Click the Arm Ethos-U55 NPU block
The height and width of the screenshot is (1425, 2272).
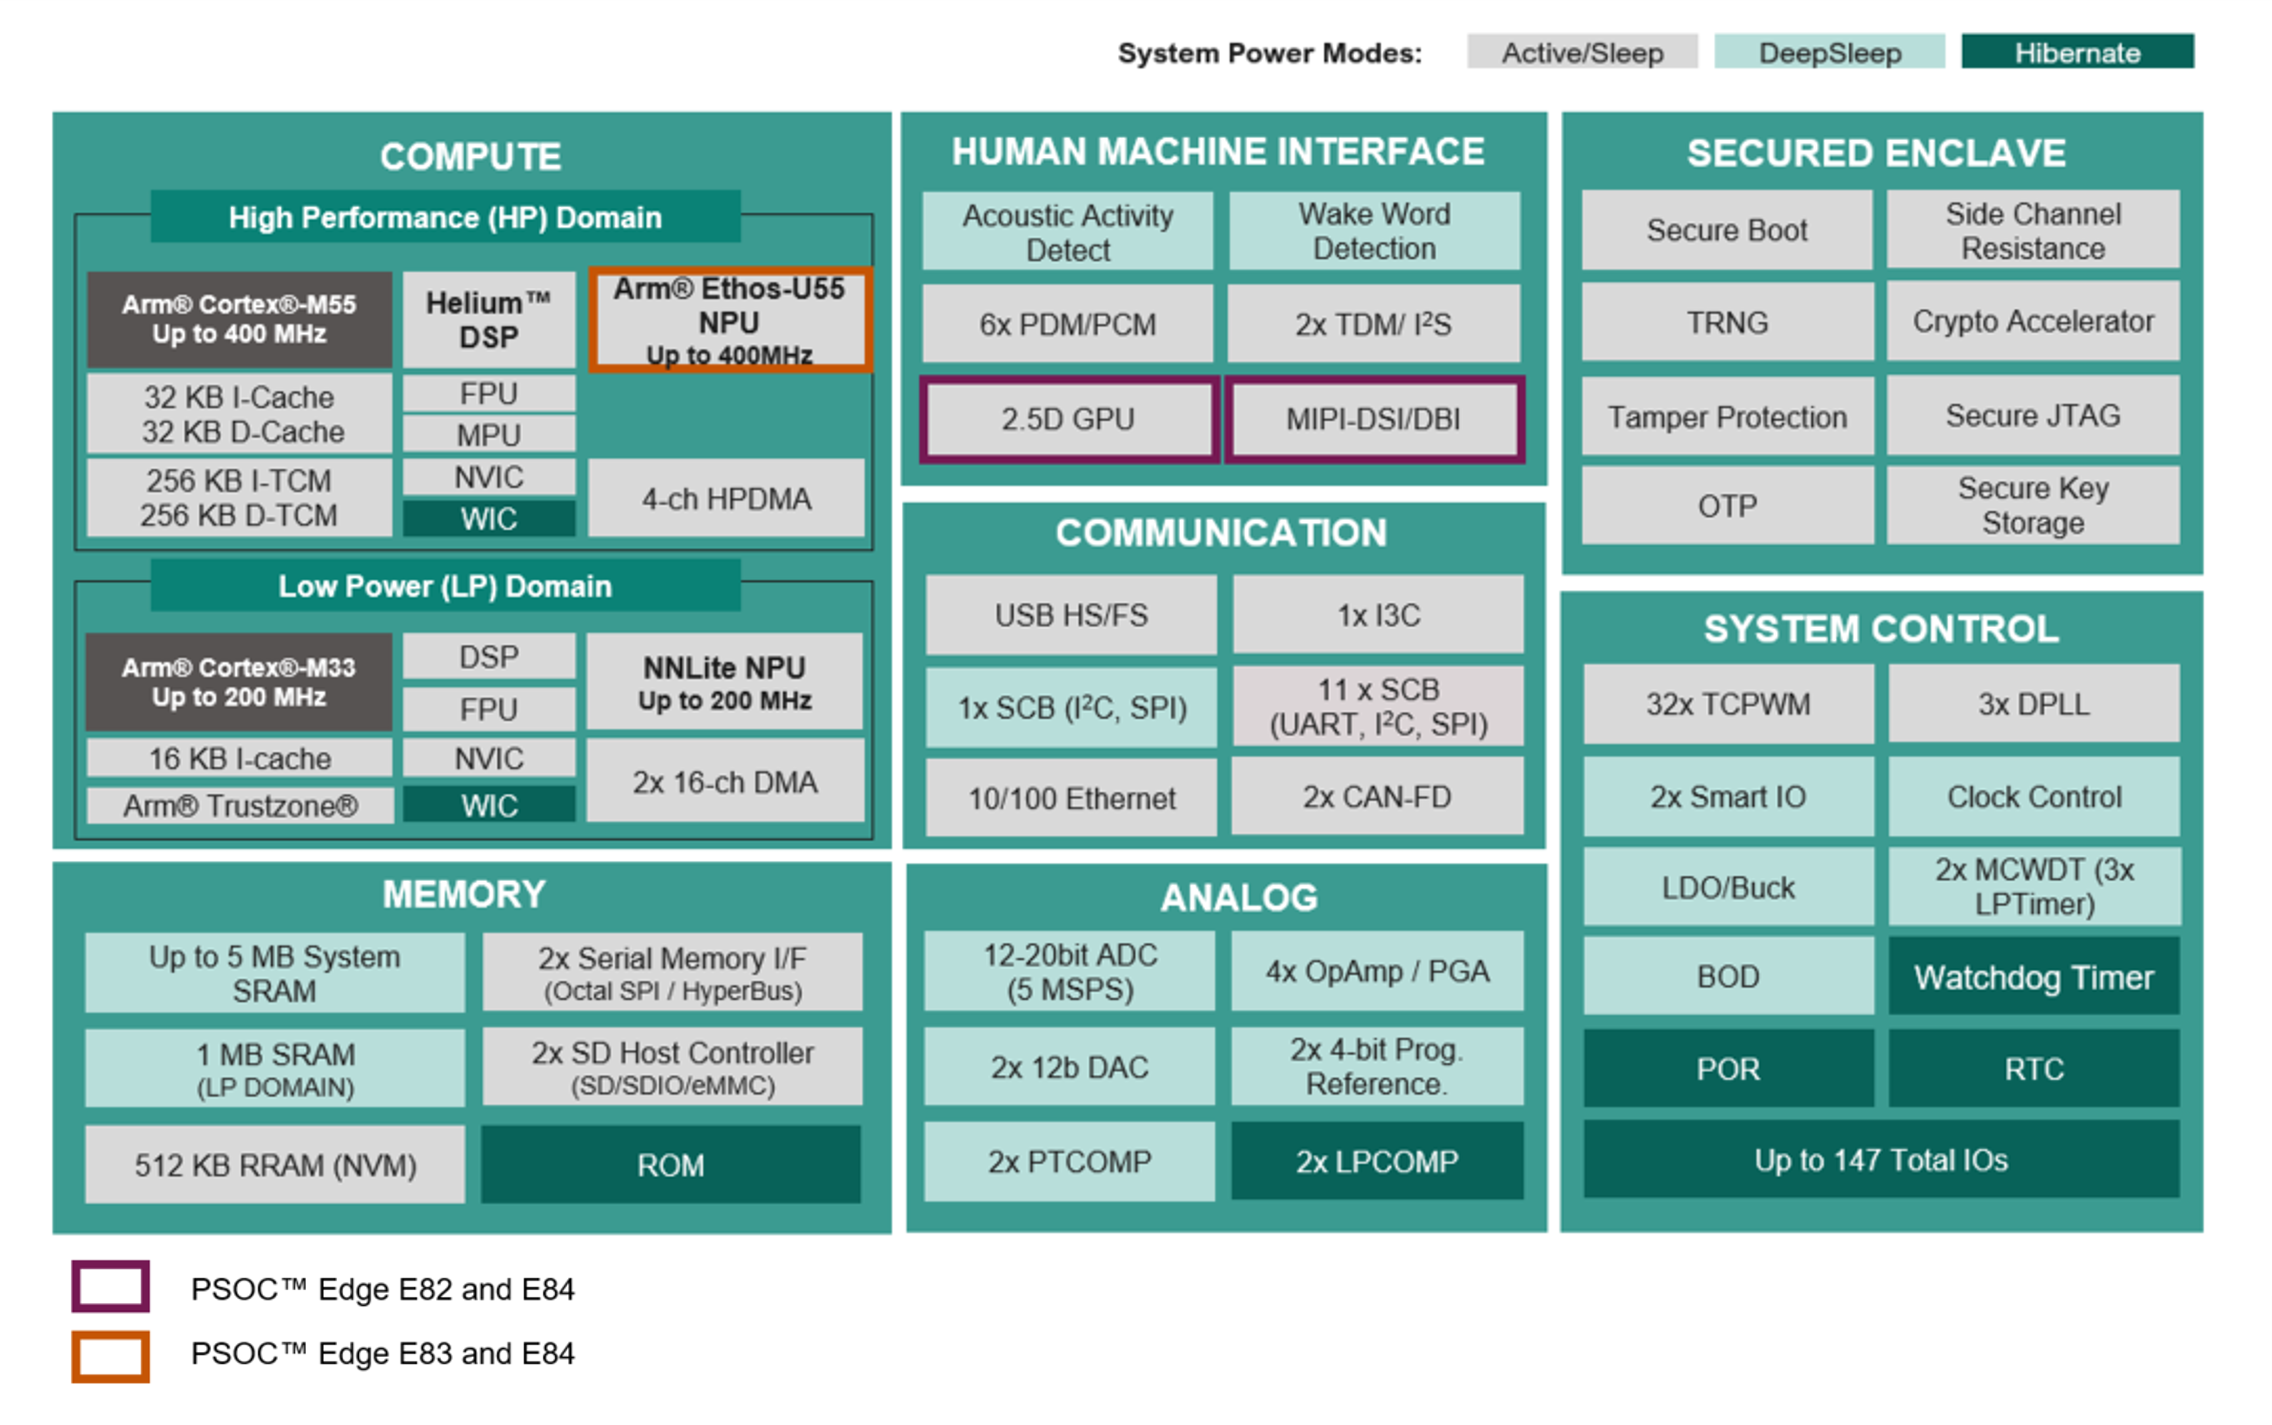click(x=729, y=320)
